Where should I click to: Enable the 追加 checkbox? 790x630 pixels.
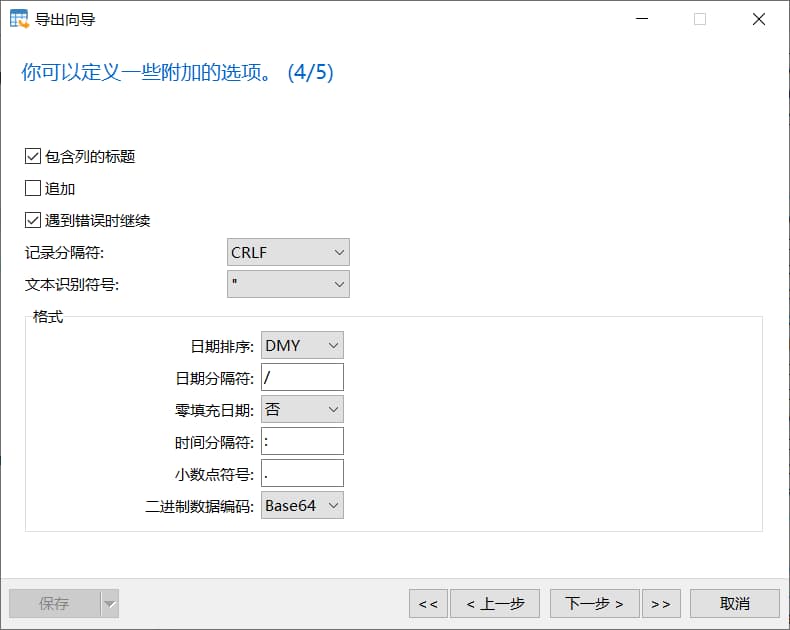click(33, 188)
